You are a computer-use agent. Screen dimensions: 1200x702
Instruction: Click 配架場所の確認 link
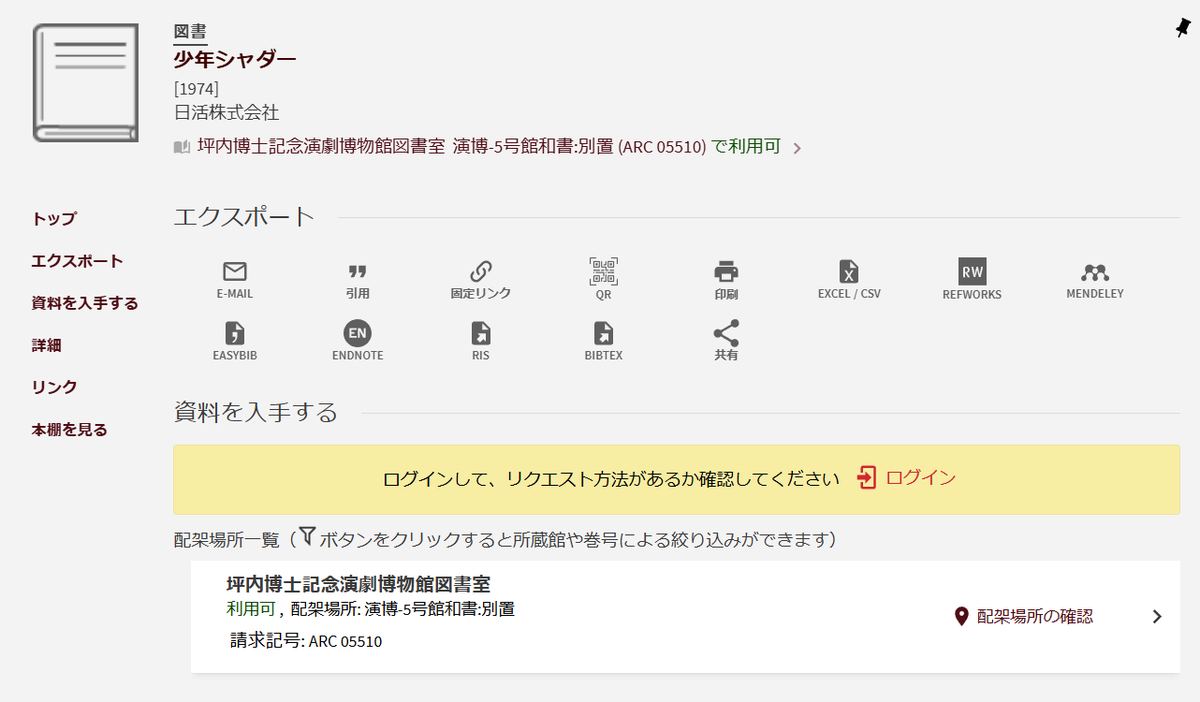(x=1035, y=616)
